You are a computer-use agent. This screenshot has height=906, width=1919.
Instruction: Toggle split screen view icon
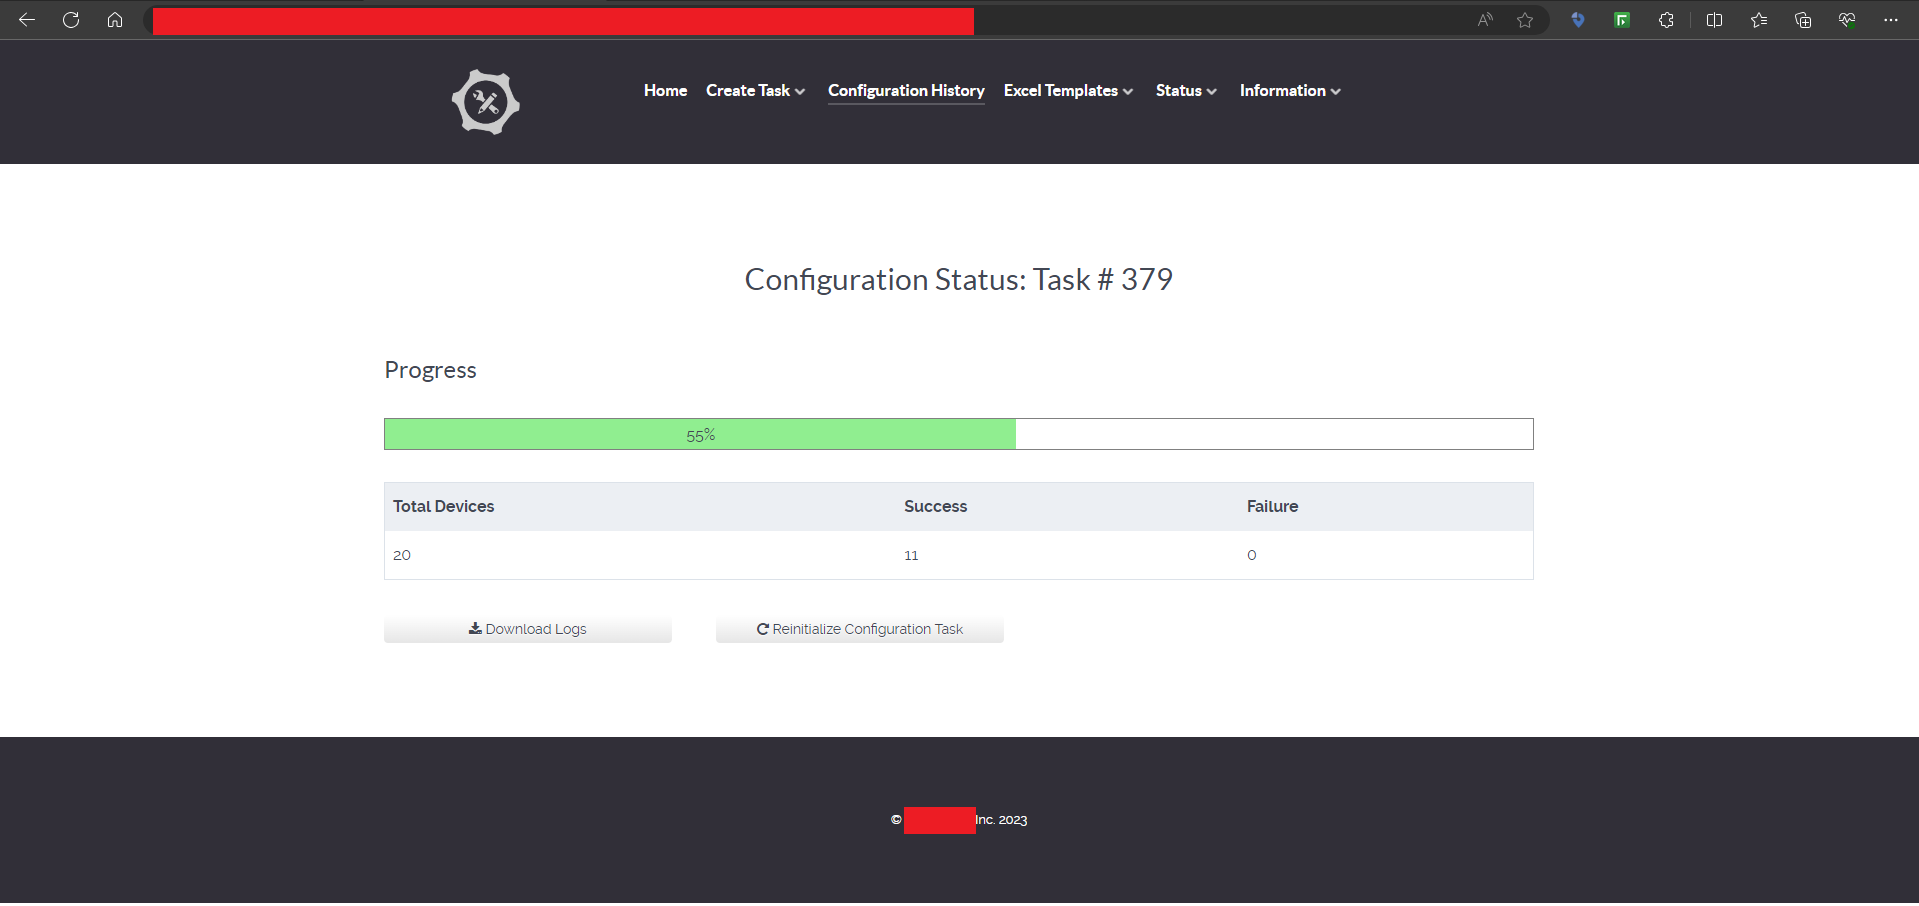1714,20
